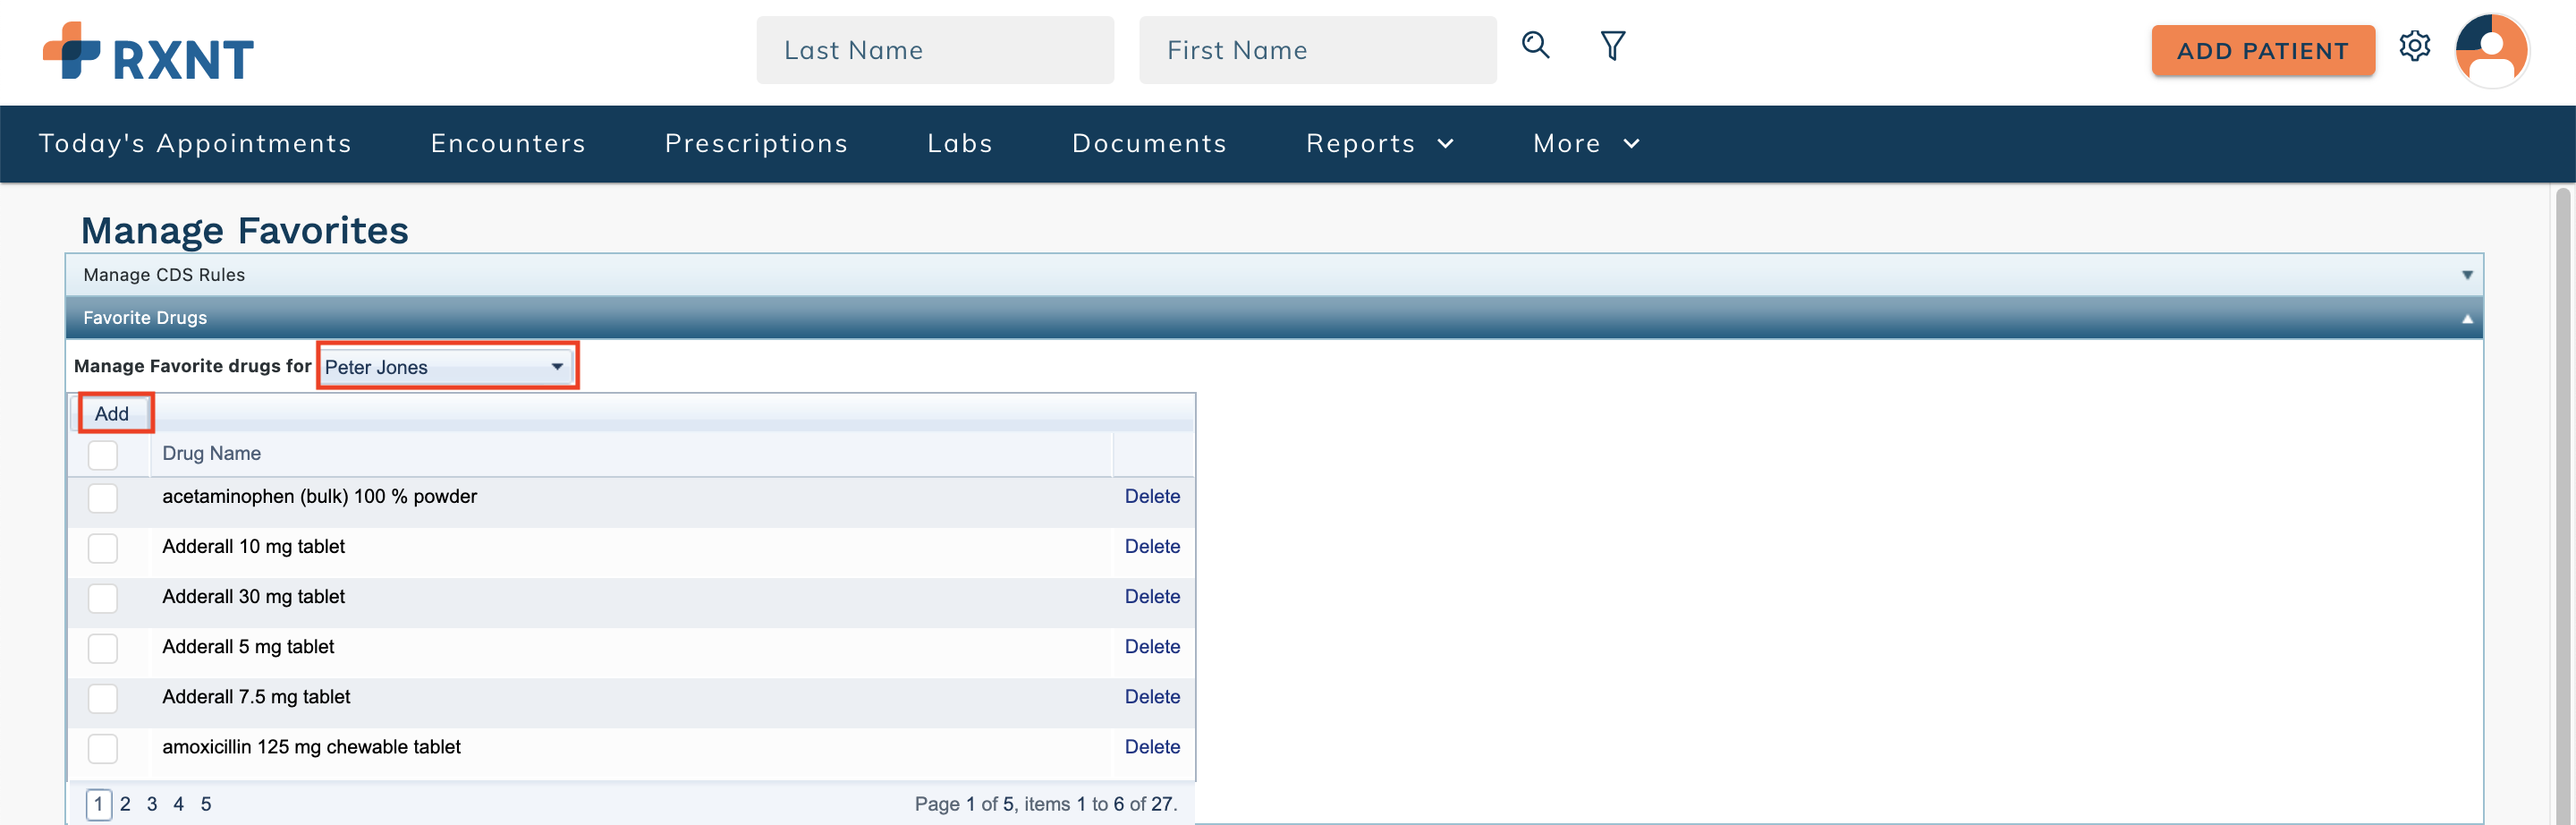This screenshot has width=2576, height=825.
Task: Open the user profile avatar
Action: pos(2491,50)
